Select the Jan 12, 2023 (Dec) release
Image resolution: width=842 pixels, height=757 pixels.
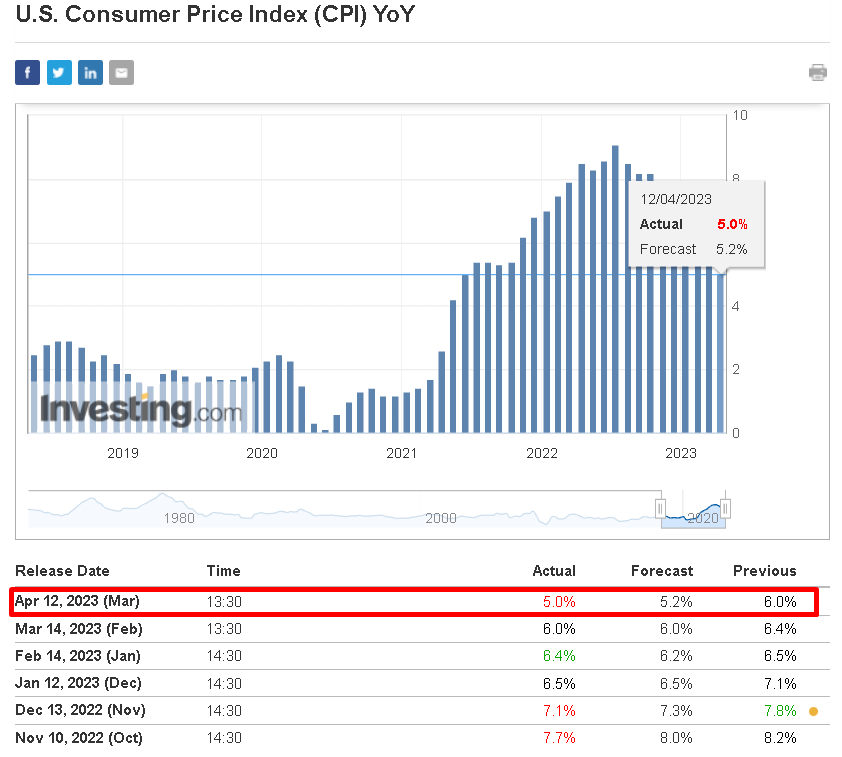click(78, 683)
